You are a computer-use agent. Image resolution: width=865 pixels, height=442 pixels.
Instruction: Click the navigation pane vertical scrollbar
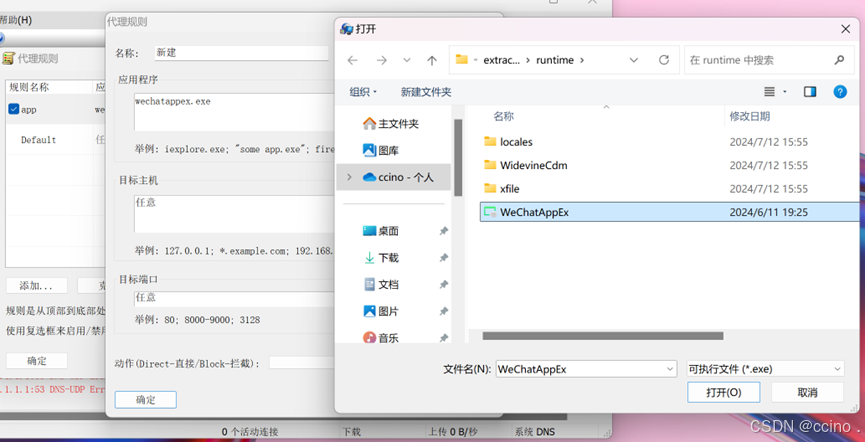(x=458, y=158)
